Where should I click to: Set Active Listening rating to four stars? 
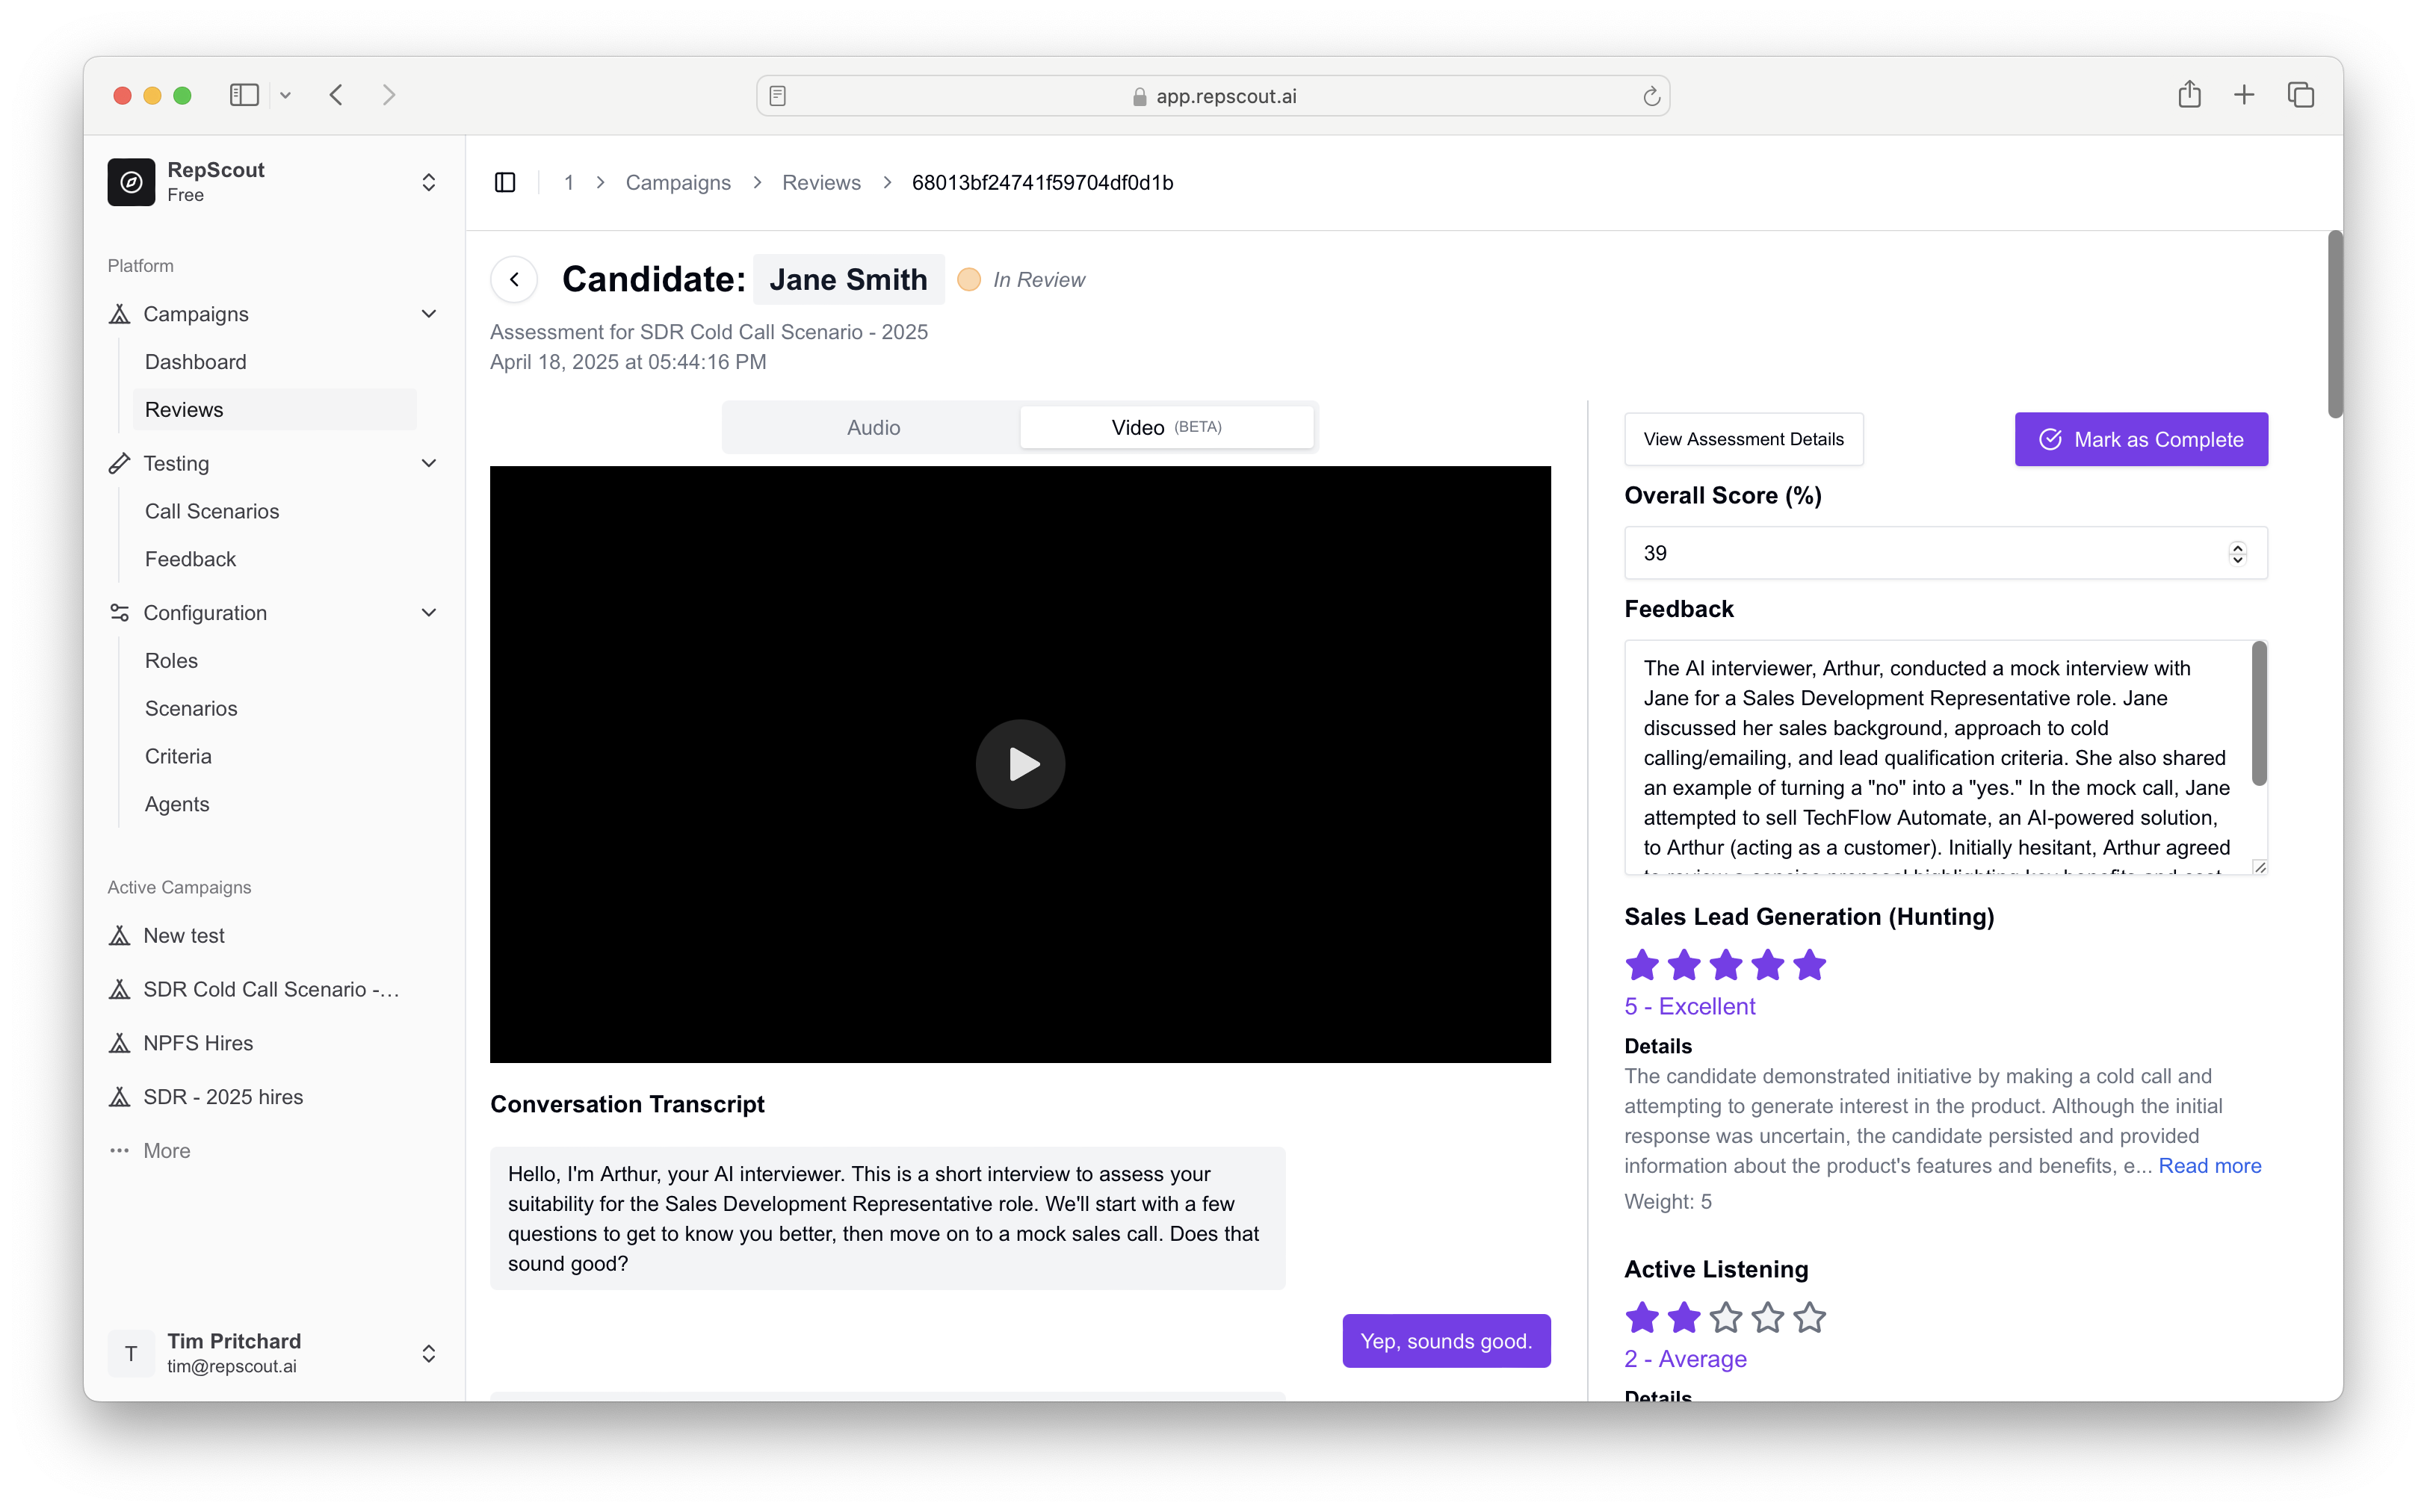(x=1767, y=1318)
